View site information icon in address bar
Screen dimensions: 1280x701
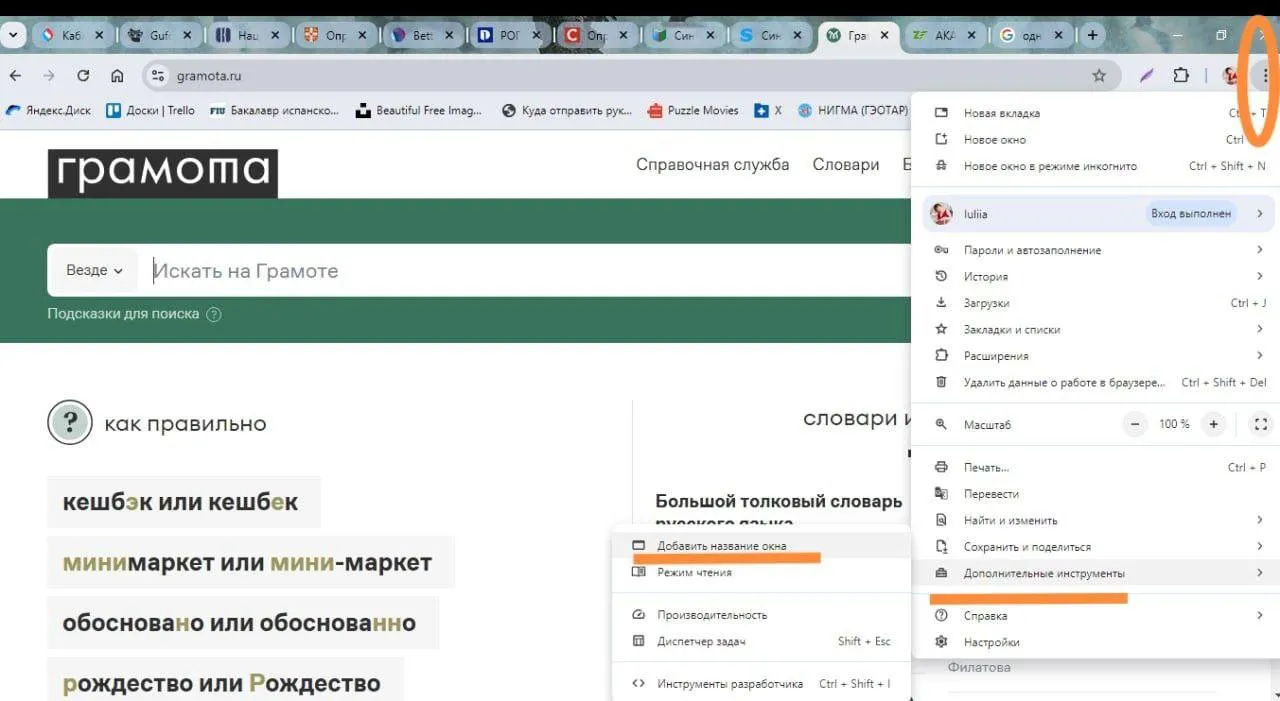(x=156, y=75)
